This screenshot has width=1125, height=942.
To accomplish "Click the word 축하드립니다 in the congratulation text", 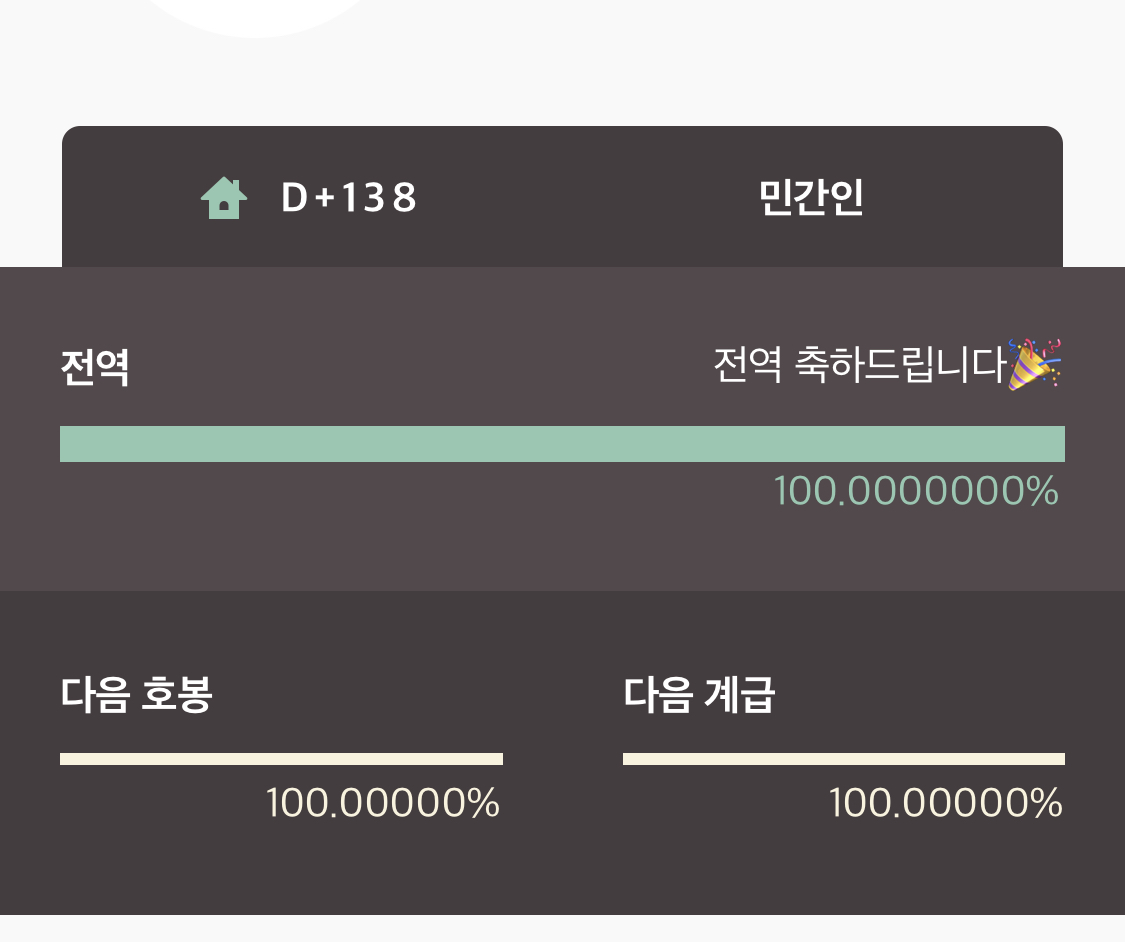I will coord(898,366).
